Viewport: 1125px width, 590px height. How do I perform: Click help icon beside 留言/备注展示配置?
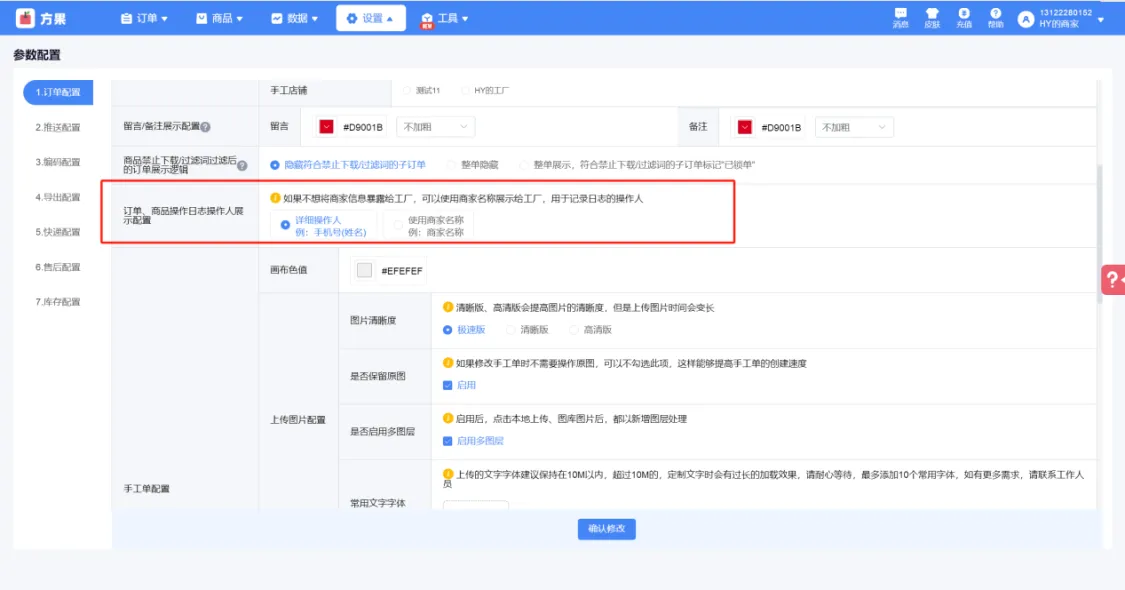(205, 128)
